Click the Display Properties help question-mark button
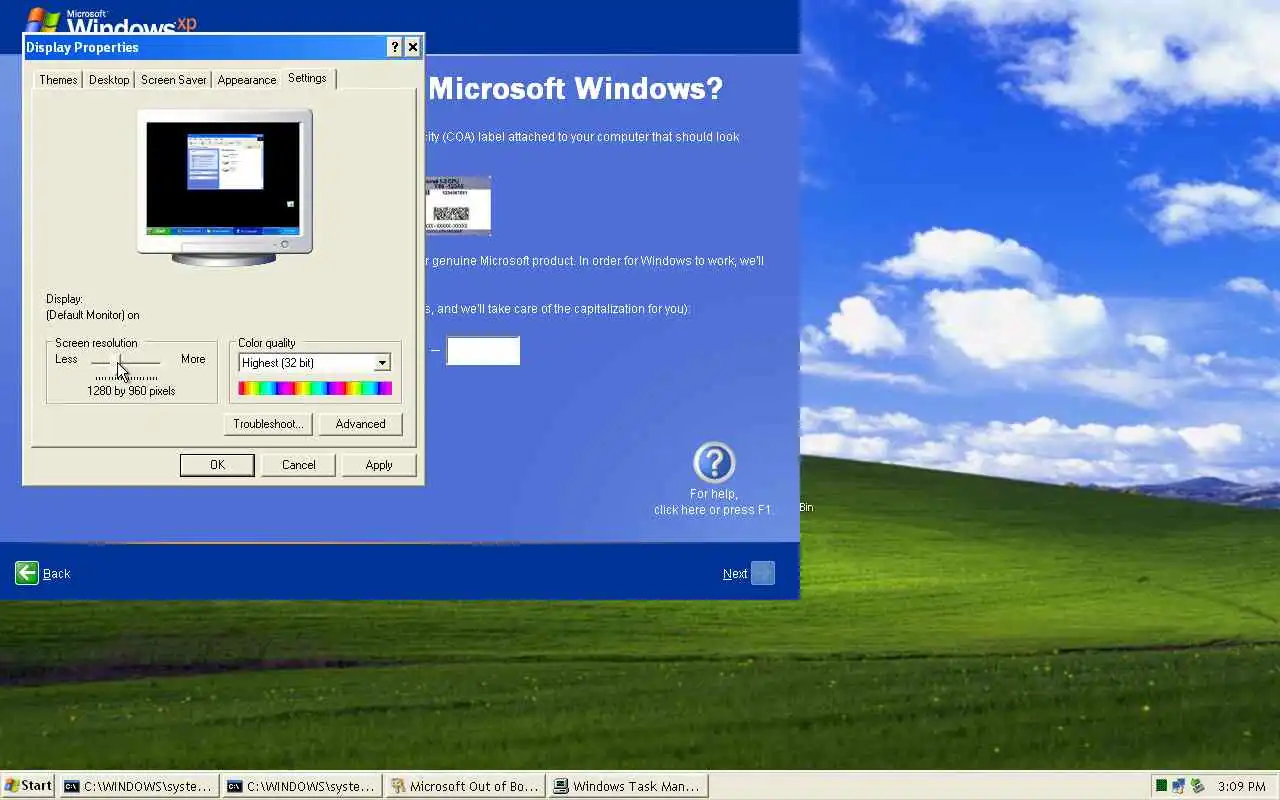The image size is (1280, 800). pyautogui.click(x=394, y=47)
